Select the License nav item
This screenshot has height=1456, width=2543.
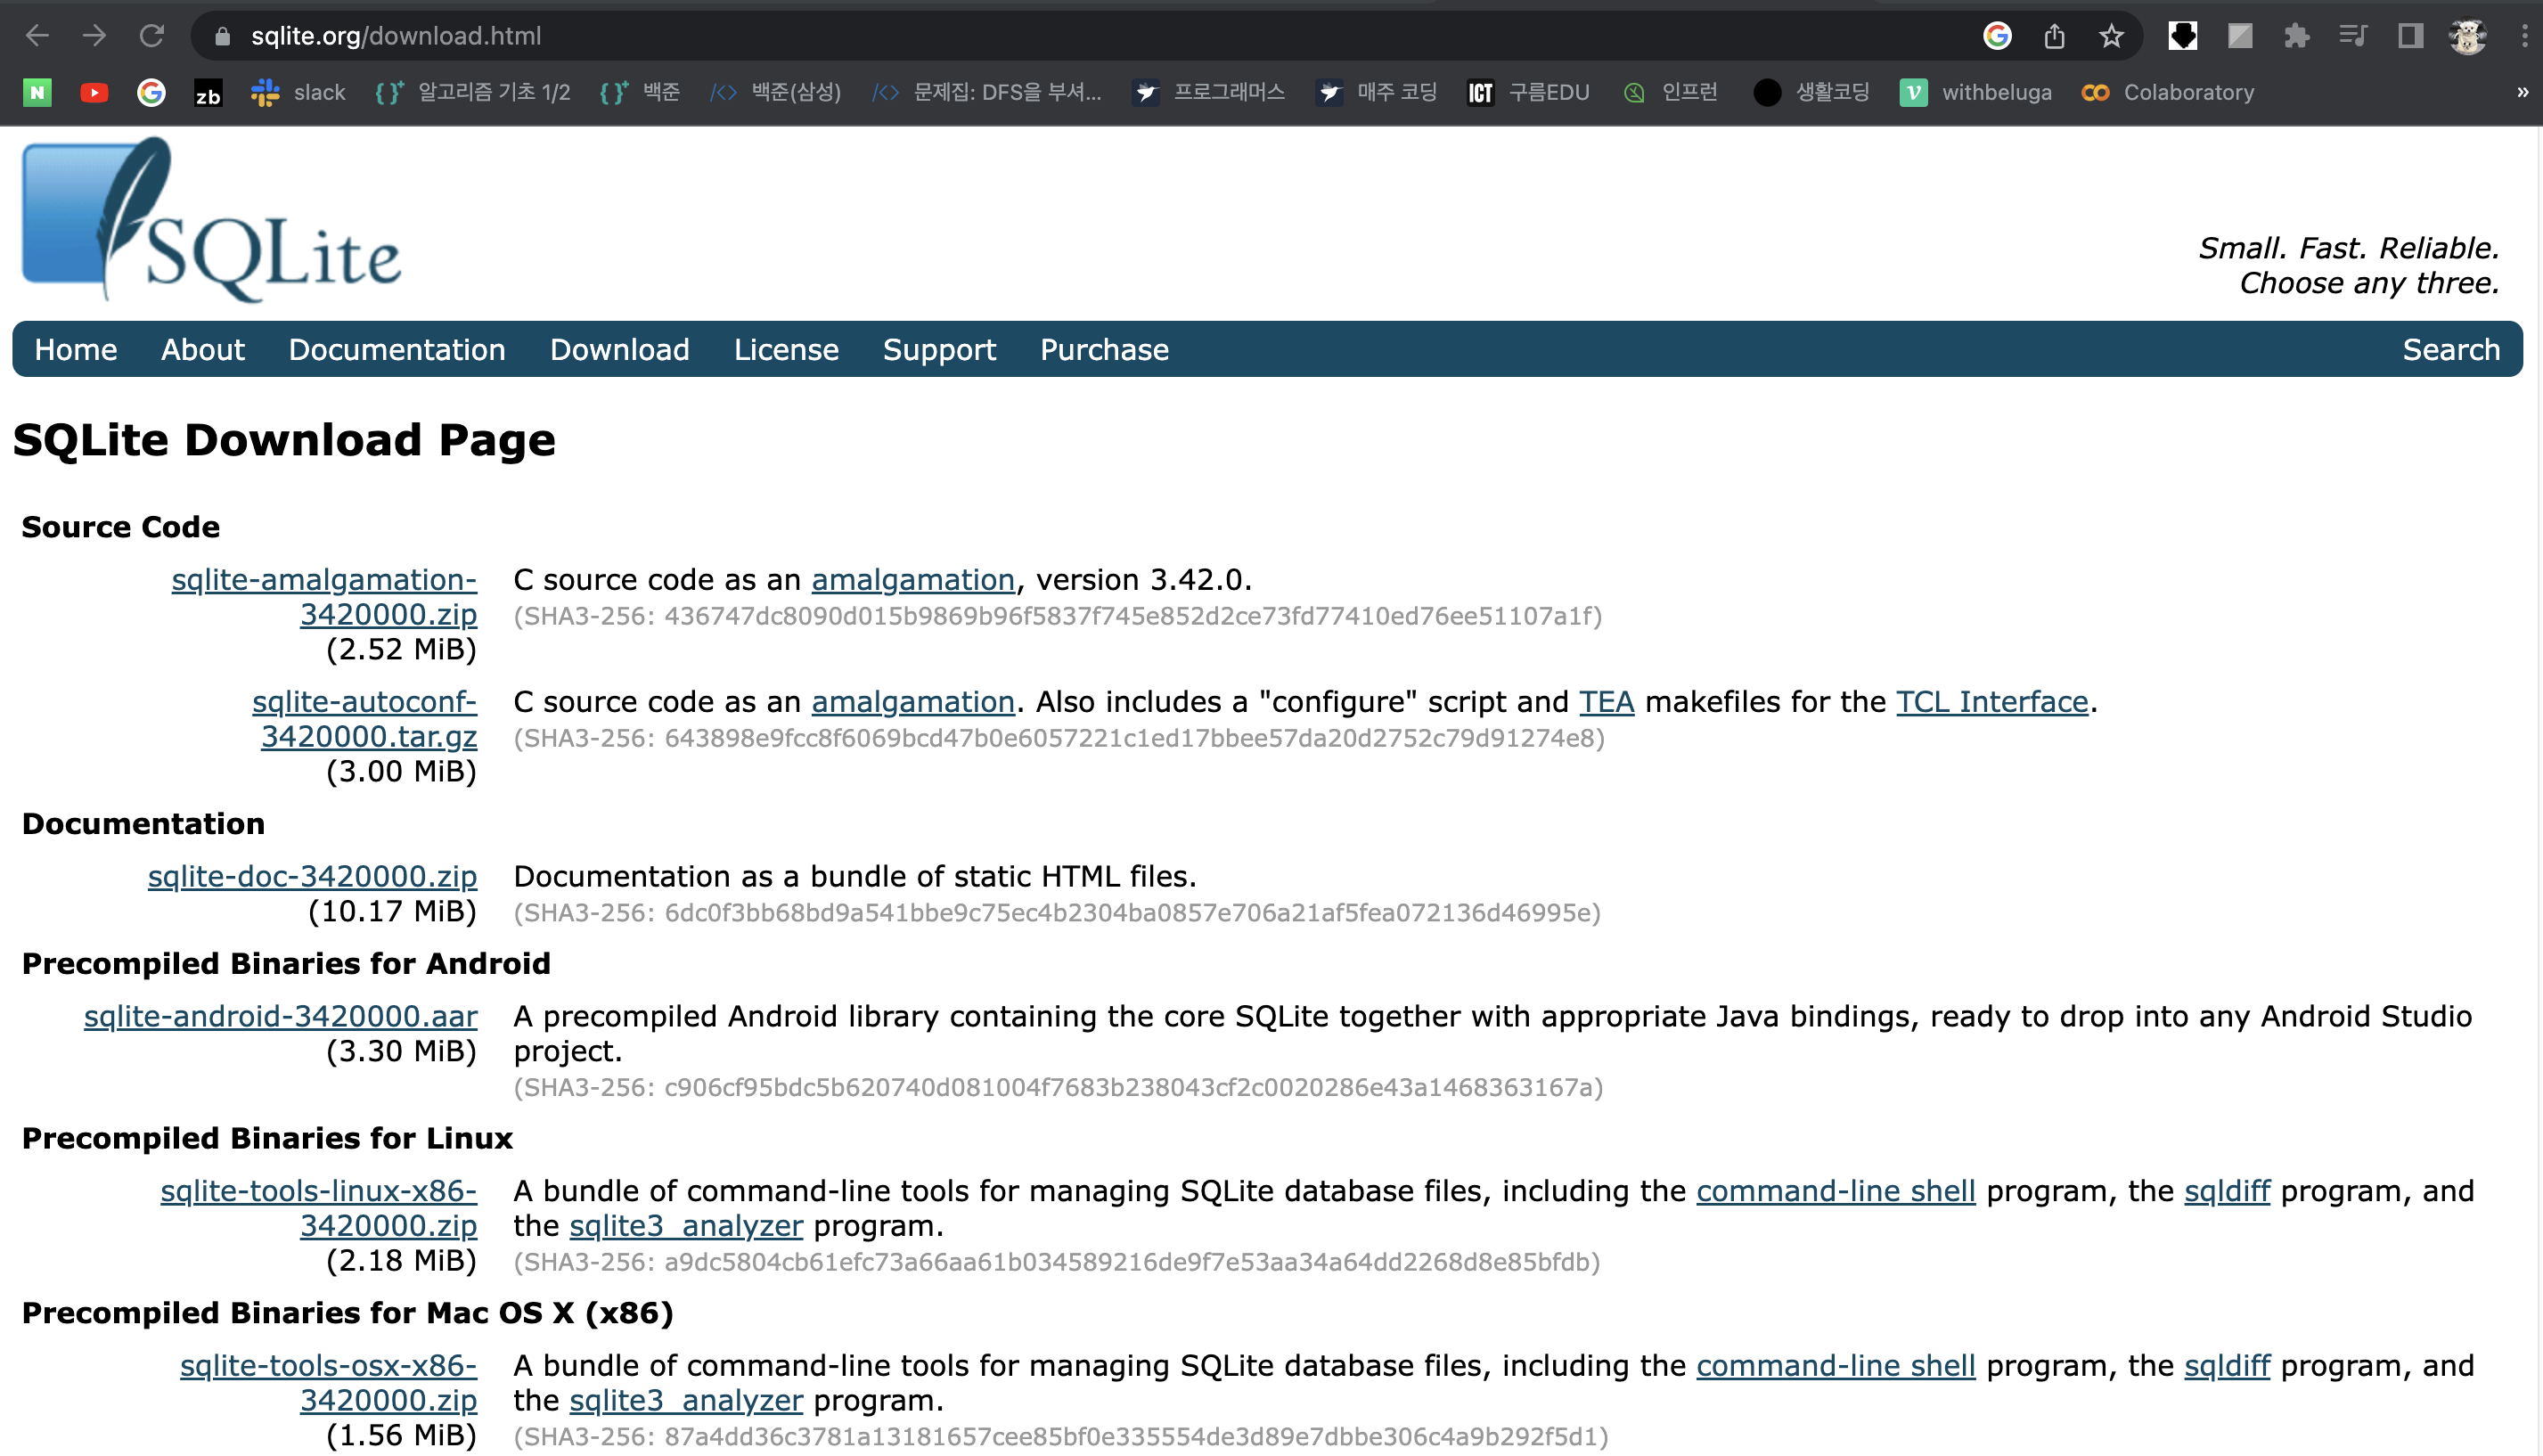(x=786, y=349)
